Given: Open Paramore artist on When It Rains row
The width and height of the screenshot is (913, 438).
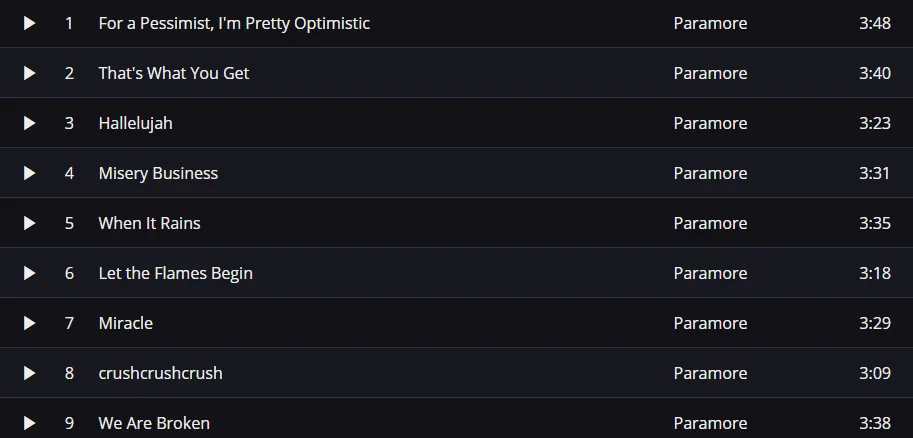Looking at the screenshot, I should [710, 224].
